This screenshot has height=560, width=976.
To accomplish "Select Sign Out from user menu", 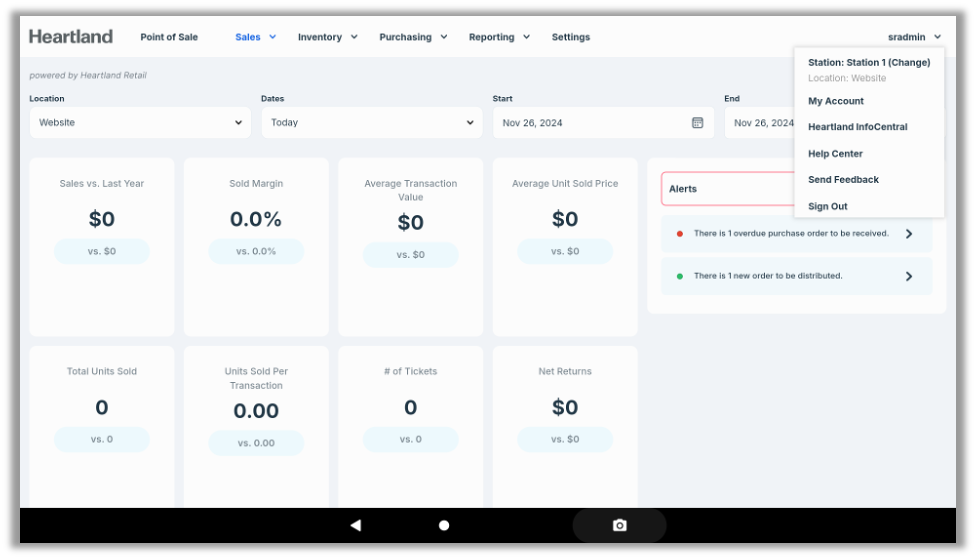I will click(x=827, y=206).
